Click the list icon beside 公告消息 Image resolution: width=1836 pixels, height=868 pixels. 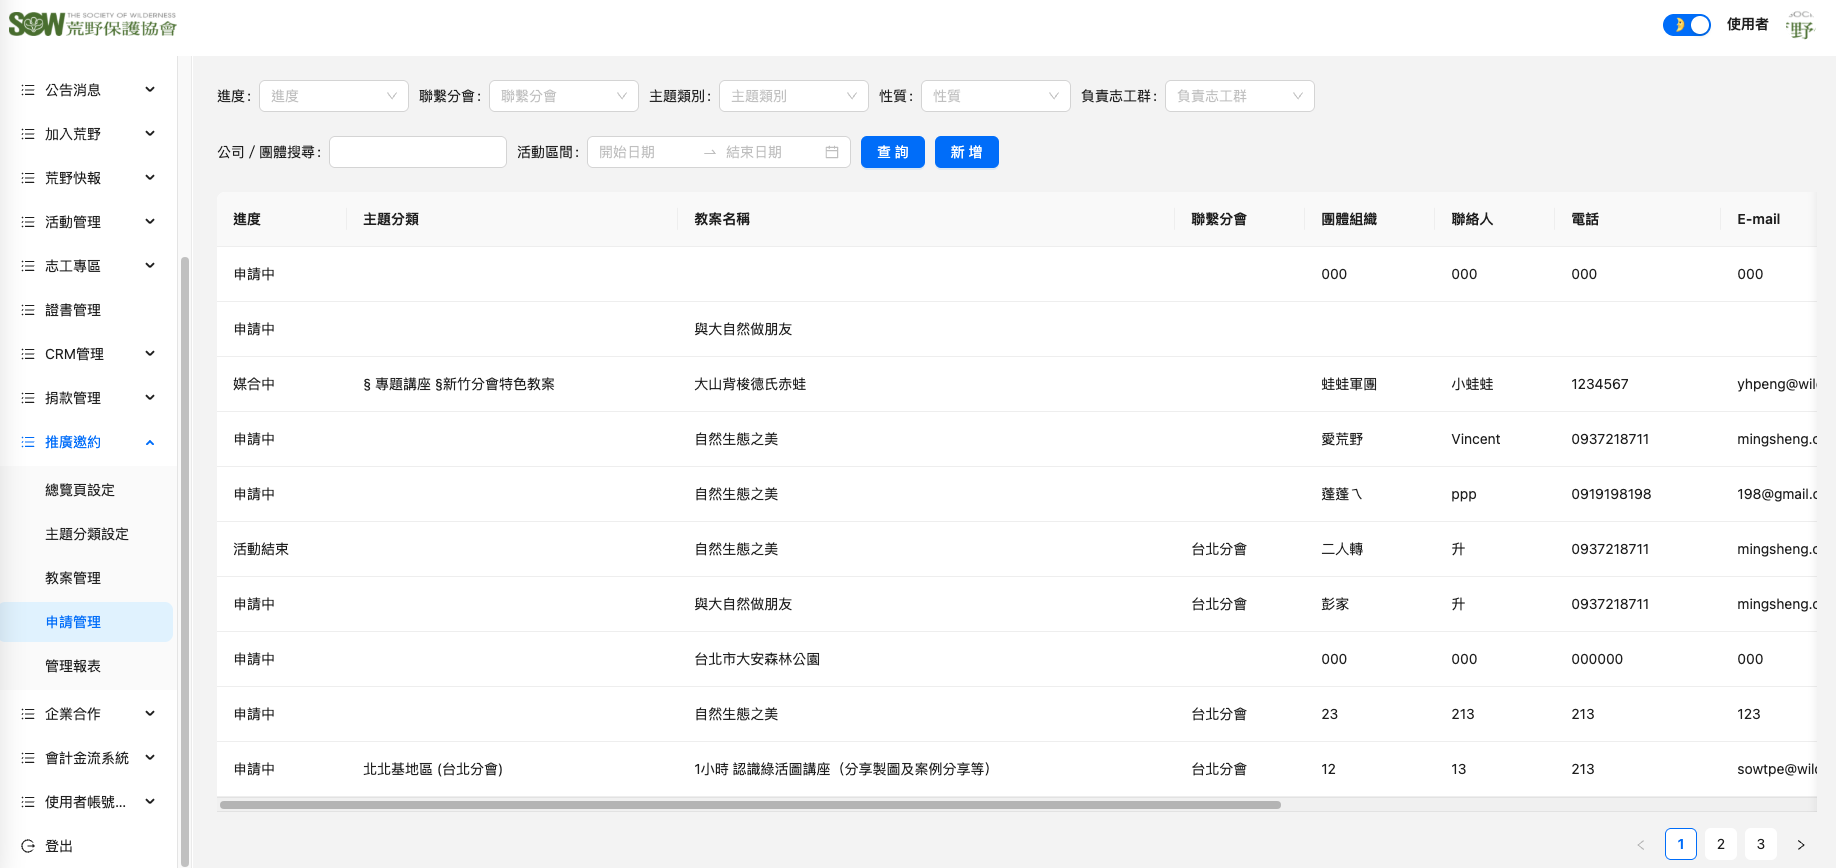[28, 90]
